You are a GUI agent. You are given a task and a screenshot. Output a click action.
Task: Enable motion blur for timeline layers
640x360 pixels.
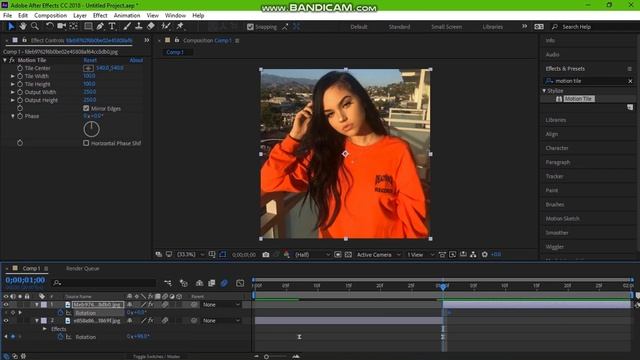[224, 283]
